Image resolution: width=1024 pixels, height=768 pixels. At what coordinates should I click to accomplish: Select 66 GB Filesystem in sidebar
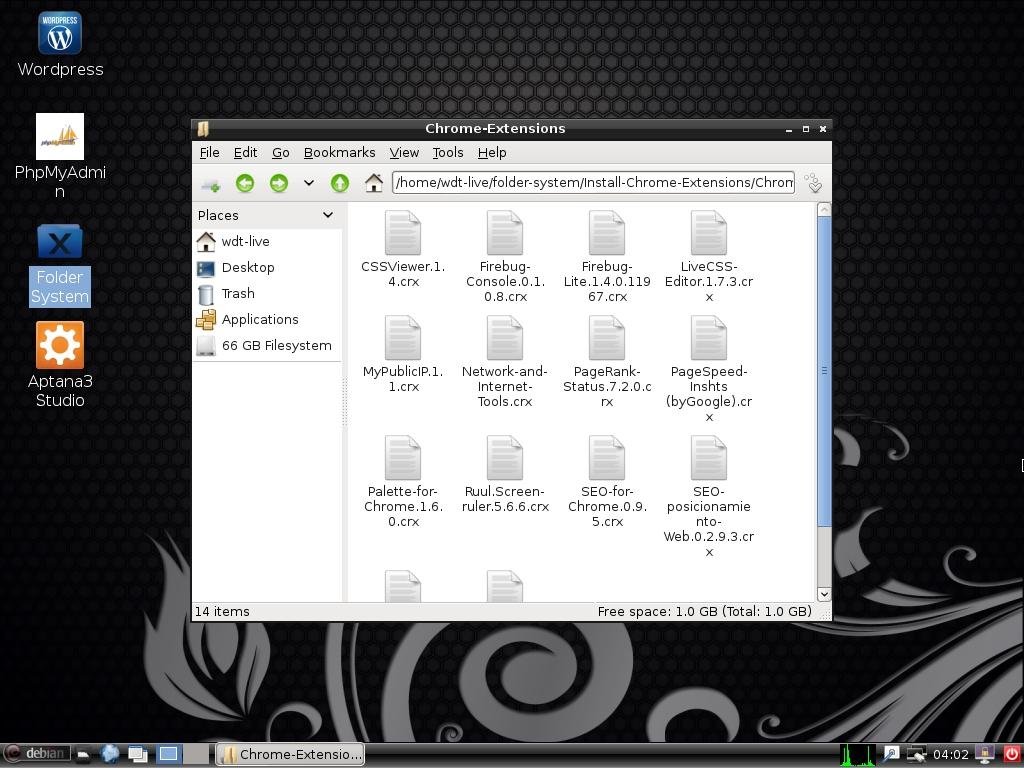(x=276, y=346)
